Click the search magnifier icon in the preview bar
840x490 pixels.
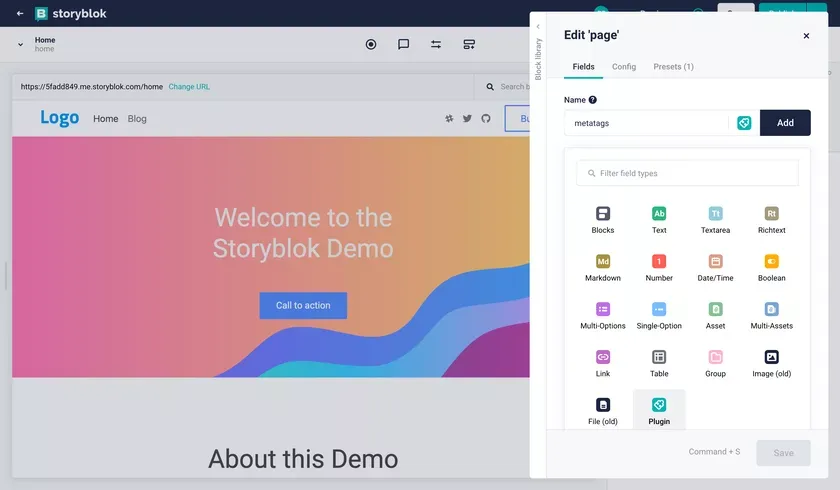[490, 87]
